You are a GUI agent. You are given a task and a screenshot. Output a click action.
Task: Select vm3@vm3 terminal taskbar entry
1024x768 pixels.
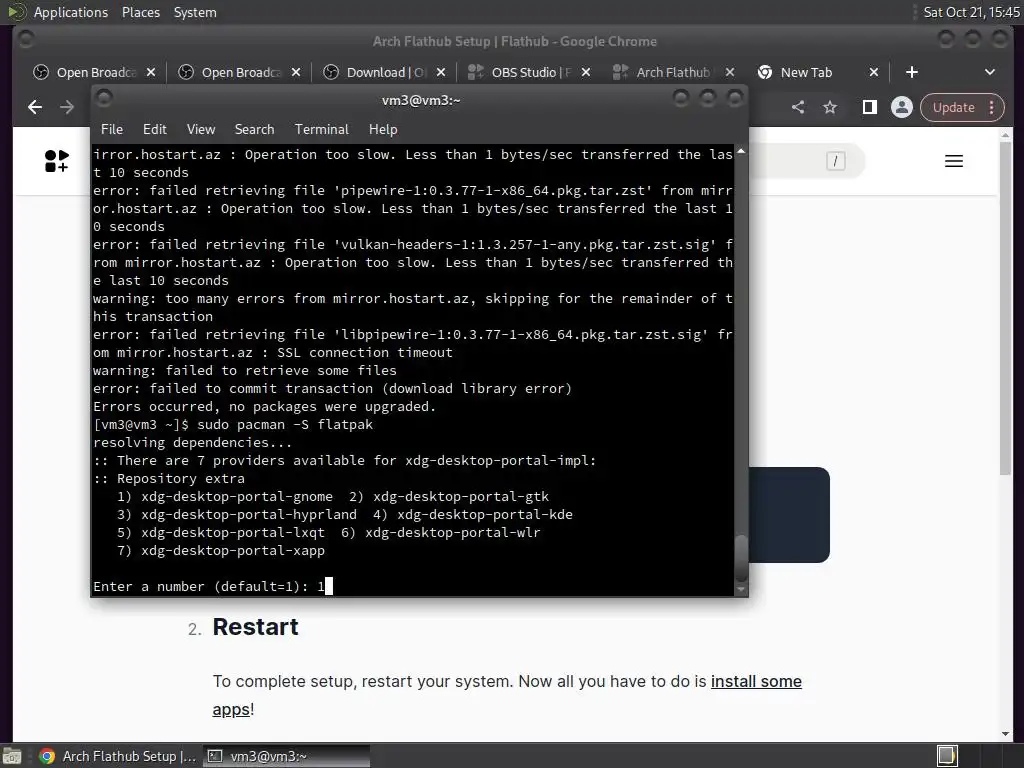[286, 756]
